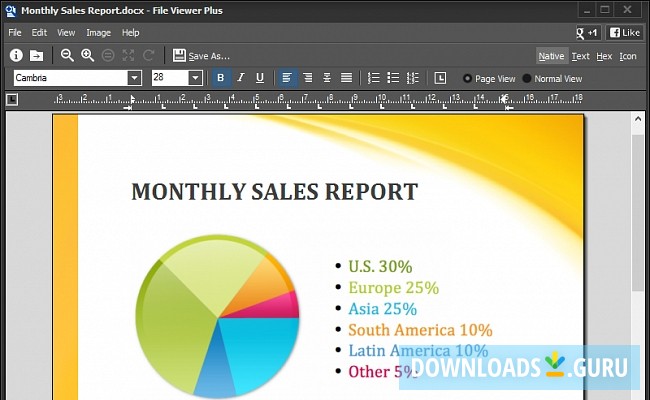Viewport: 650px width, 400px height.
Task: Apply multilevel list formatting
Action: pos(412,78)
